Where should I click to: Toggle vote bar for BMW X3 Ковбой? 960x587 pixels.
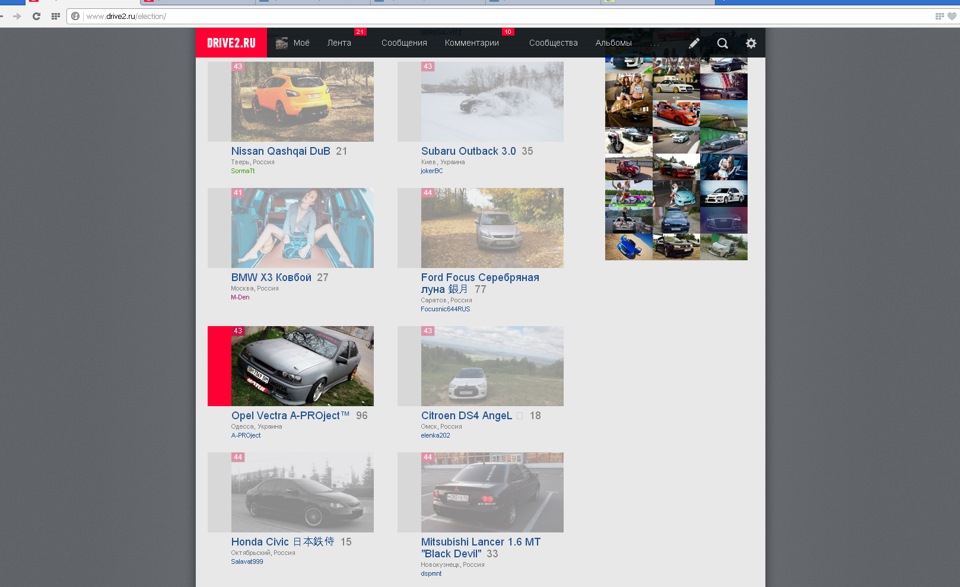coord(219,228)
